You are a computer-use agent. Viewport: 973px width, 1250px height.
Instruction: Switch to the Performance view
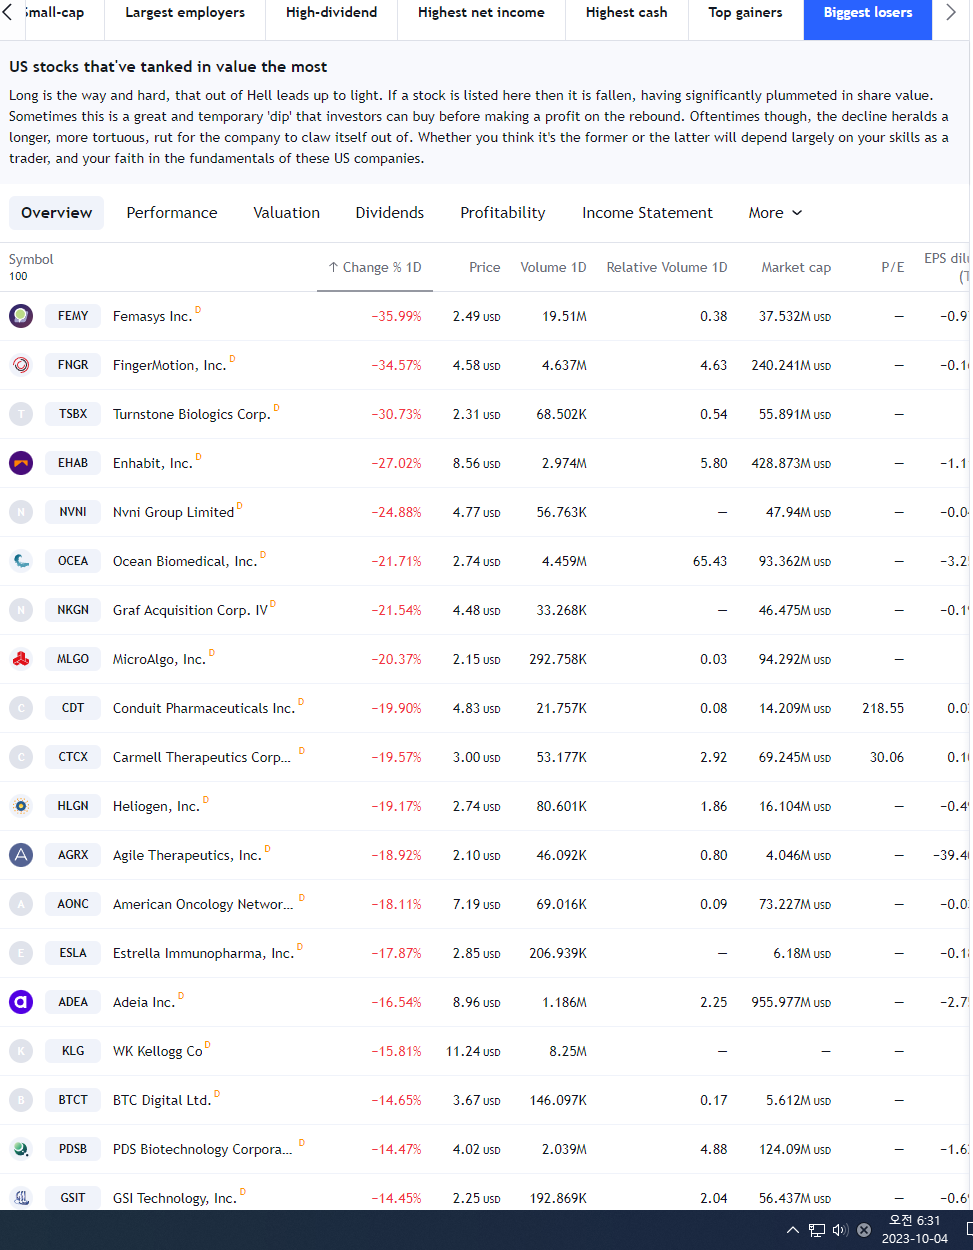tap(172, 213)
